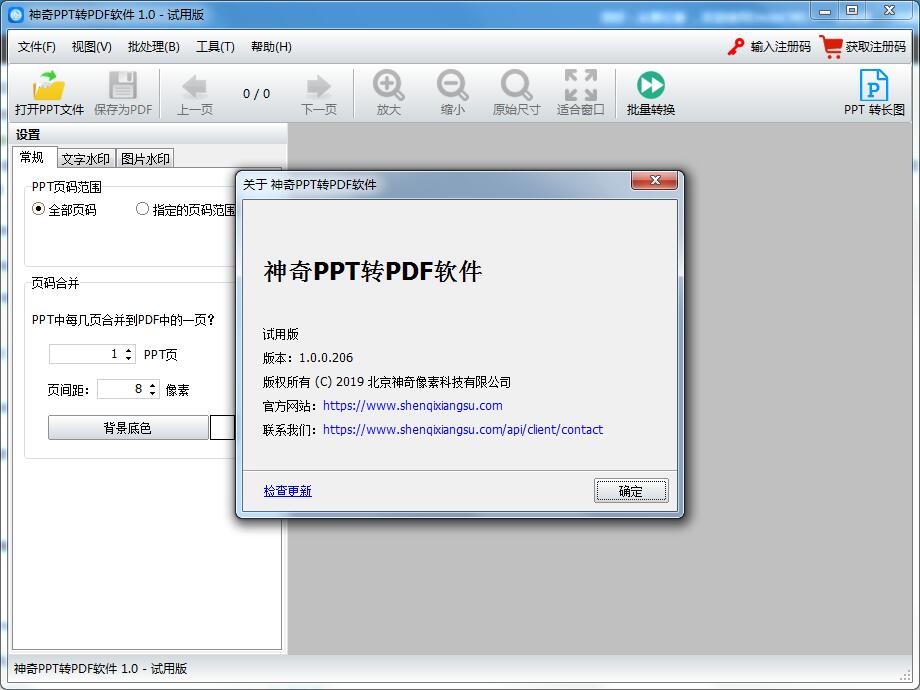Switch to the 图片水印 tab
This screenshot has height=690, width=920.
coord(147,158)
